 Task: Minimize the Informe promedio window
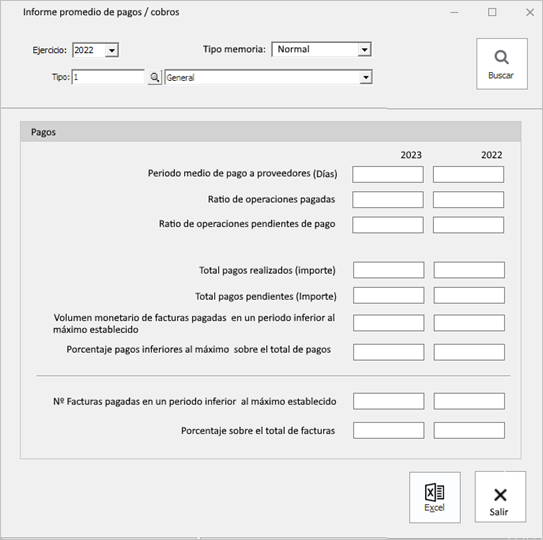(454, 12)
